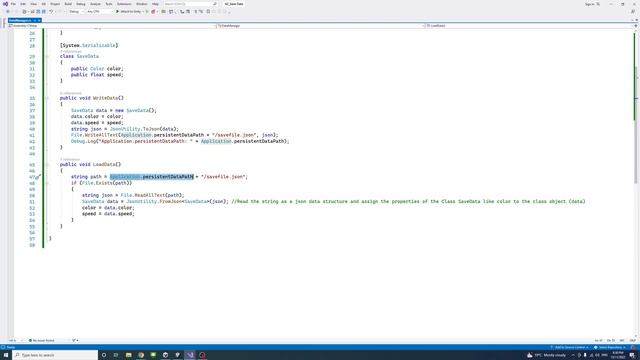
Task: Open the Extensions menu
Action: coord(124,4)
